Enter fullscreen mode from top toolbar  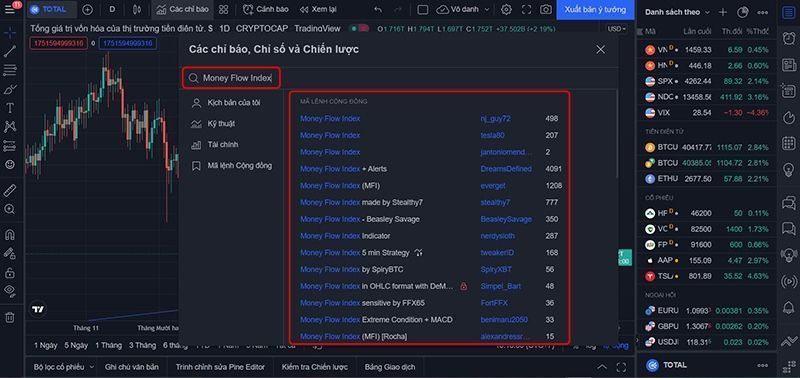[x=526, y=10]
